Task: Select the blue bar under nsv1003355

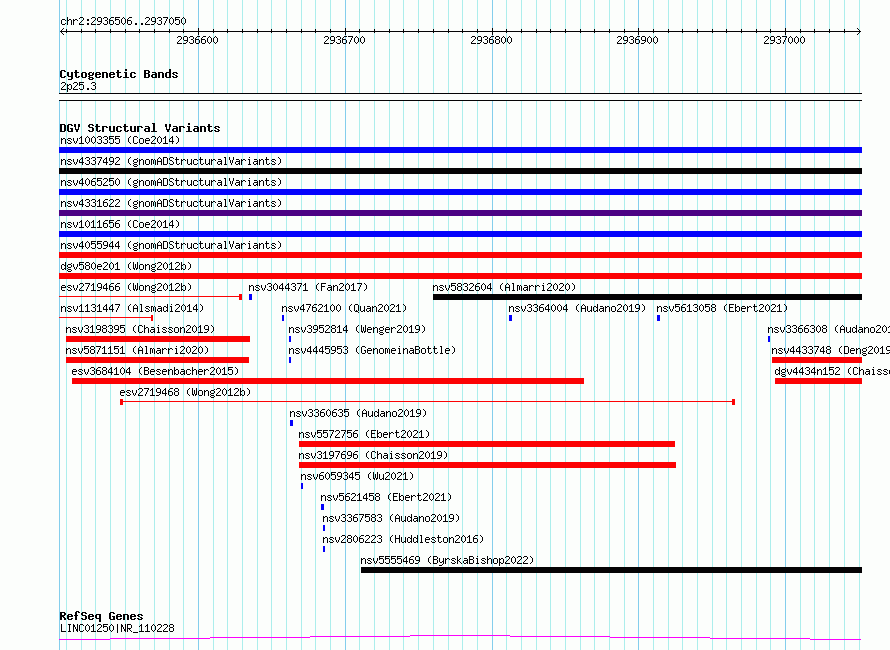Action: (460, 150)
